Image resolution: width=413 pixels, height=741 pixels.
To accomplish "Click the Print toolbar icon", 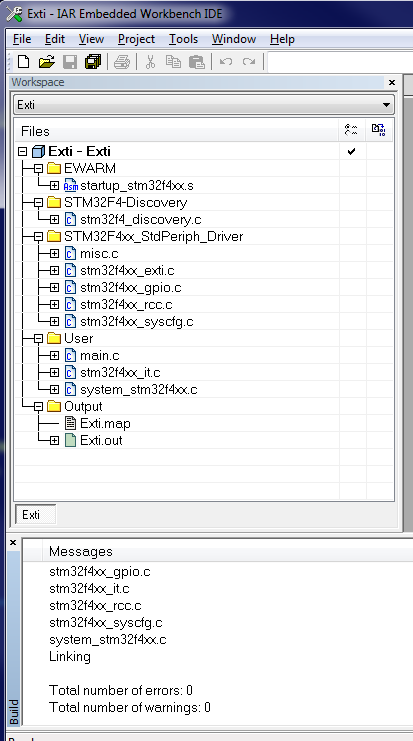I will tap(122, 61).
